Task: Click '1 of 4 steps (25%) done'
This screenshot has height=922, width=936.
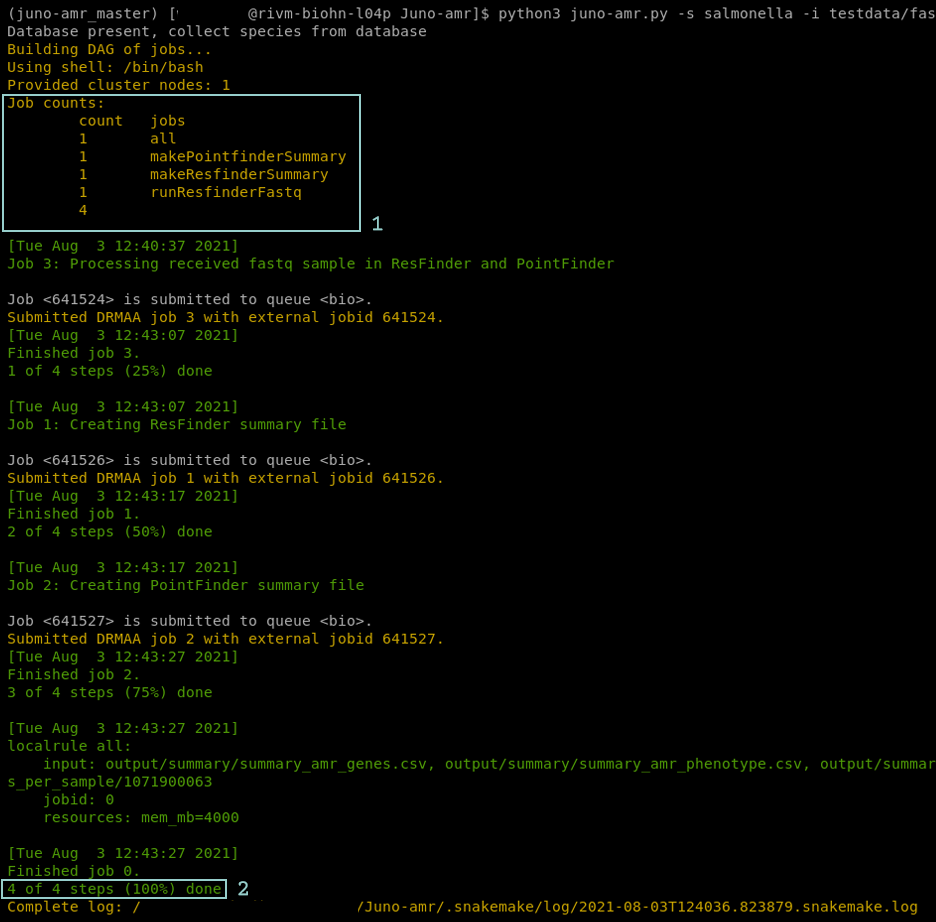Action: pyautogui.click(x=110, y=371)
